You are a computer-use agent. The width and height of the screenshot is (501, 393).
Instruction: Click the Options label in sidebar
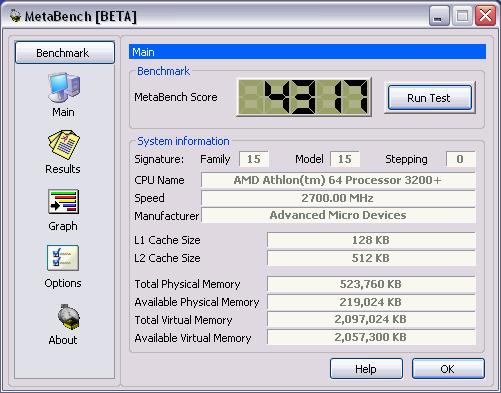[63, 283]
